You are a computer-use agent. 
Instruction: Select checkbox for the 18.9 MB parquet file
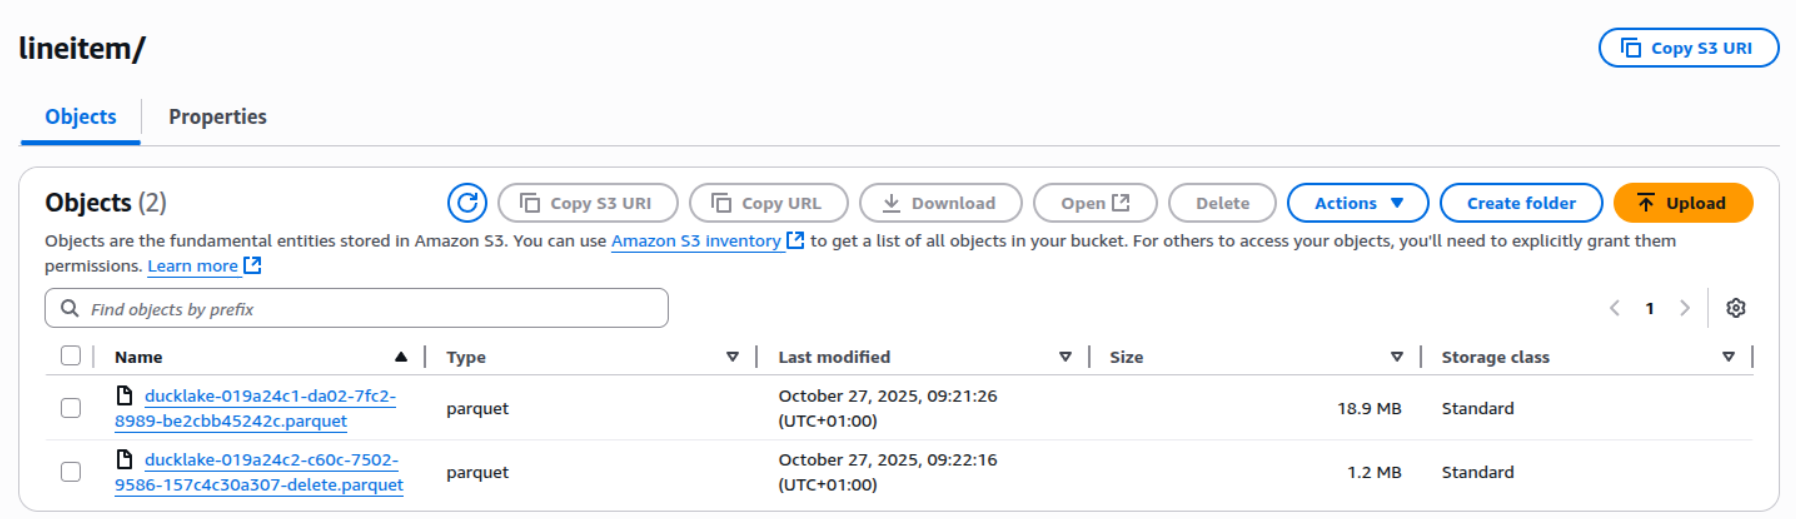pos(71,408)
